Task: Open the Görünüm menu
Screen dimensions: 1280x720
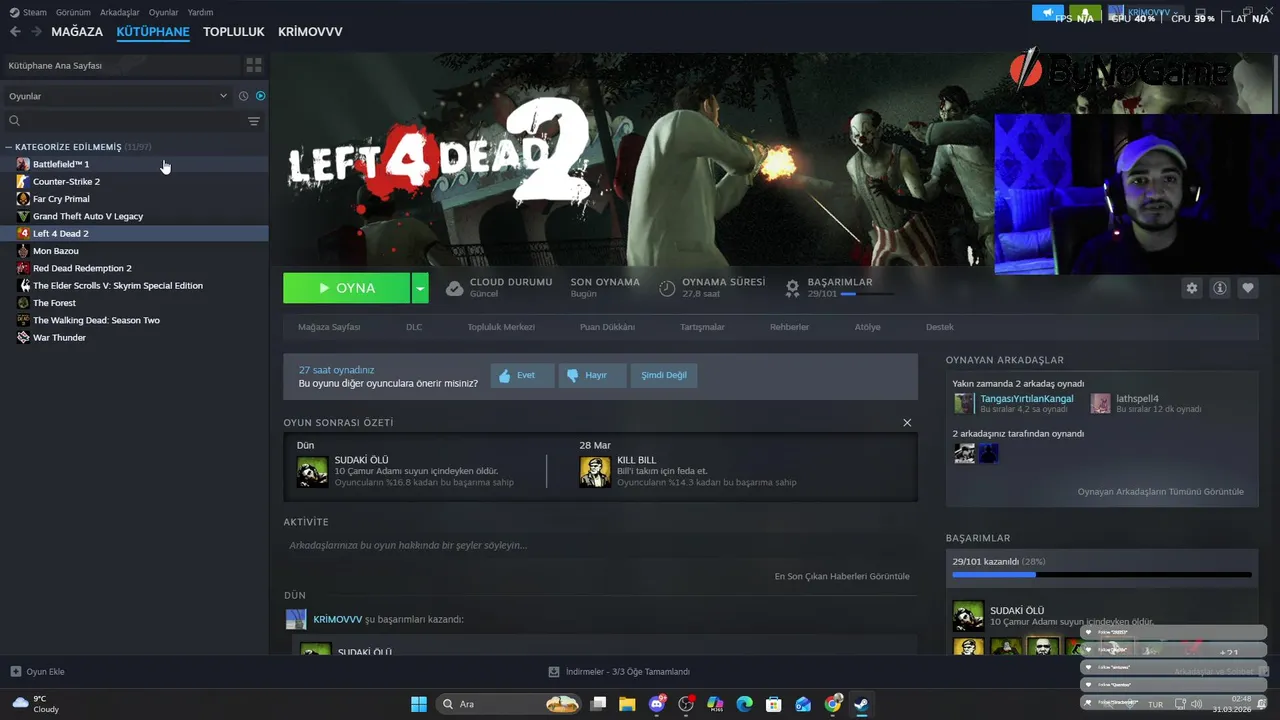Action: pos(73,12)
